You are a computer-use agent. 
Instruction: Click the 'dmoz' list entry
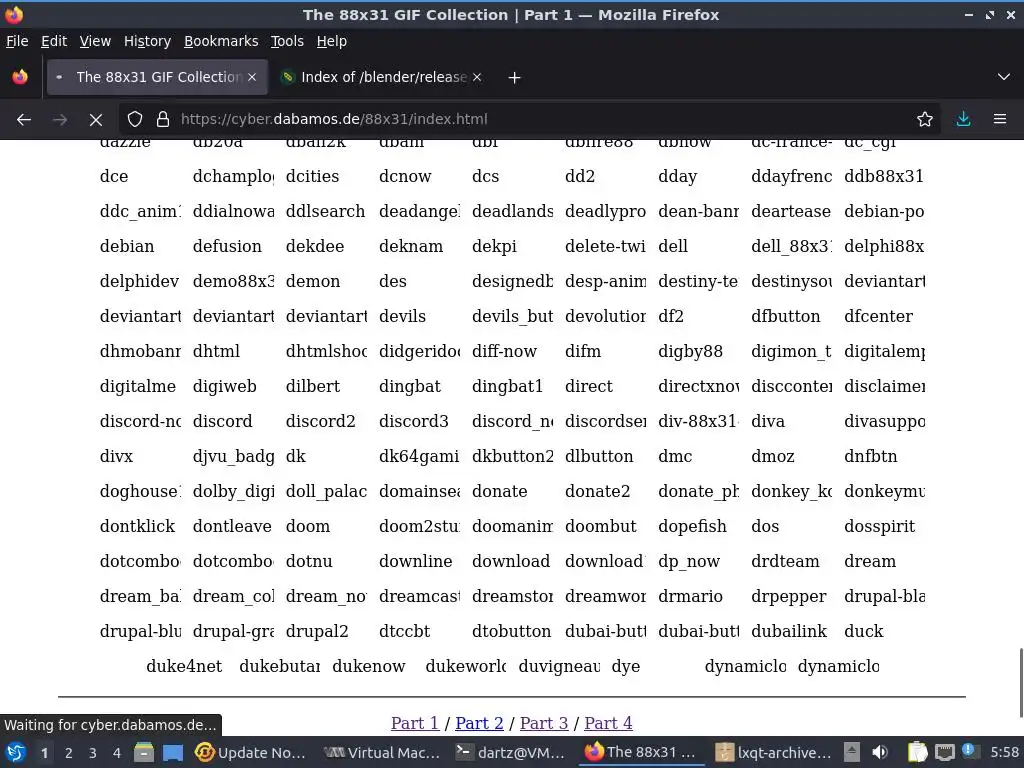(x=773, y=456)
